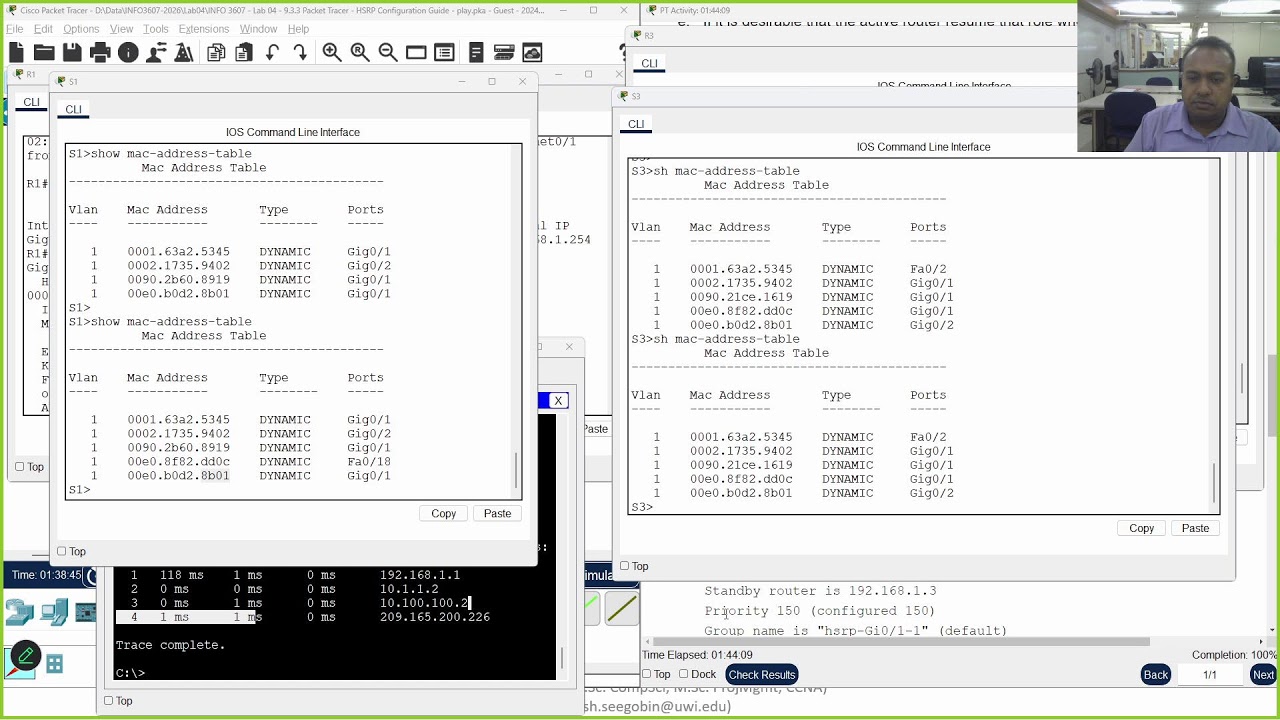
Task: Open the Network Information icon
Action: tap(128, 53)
